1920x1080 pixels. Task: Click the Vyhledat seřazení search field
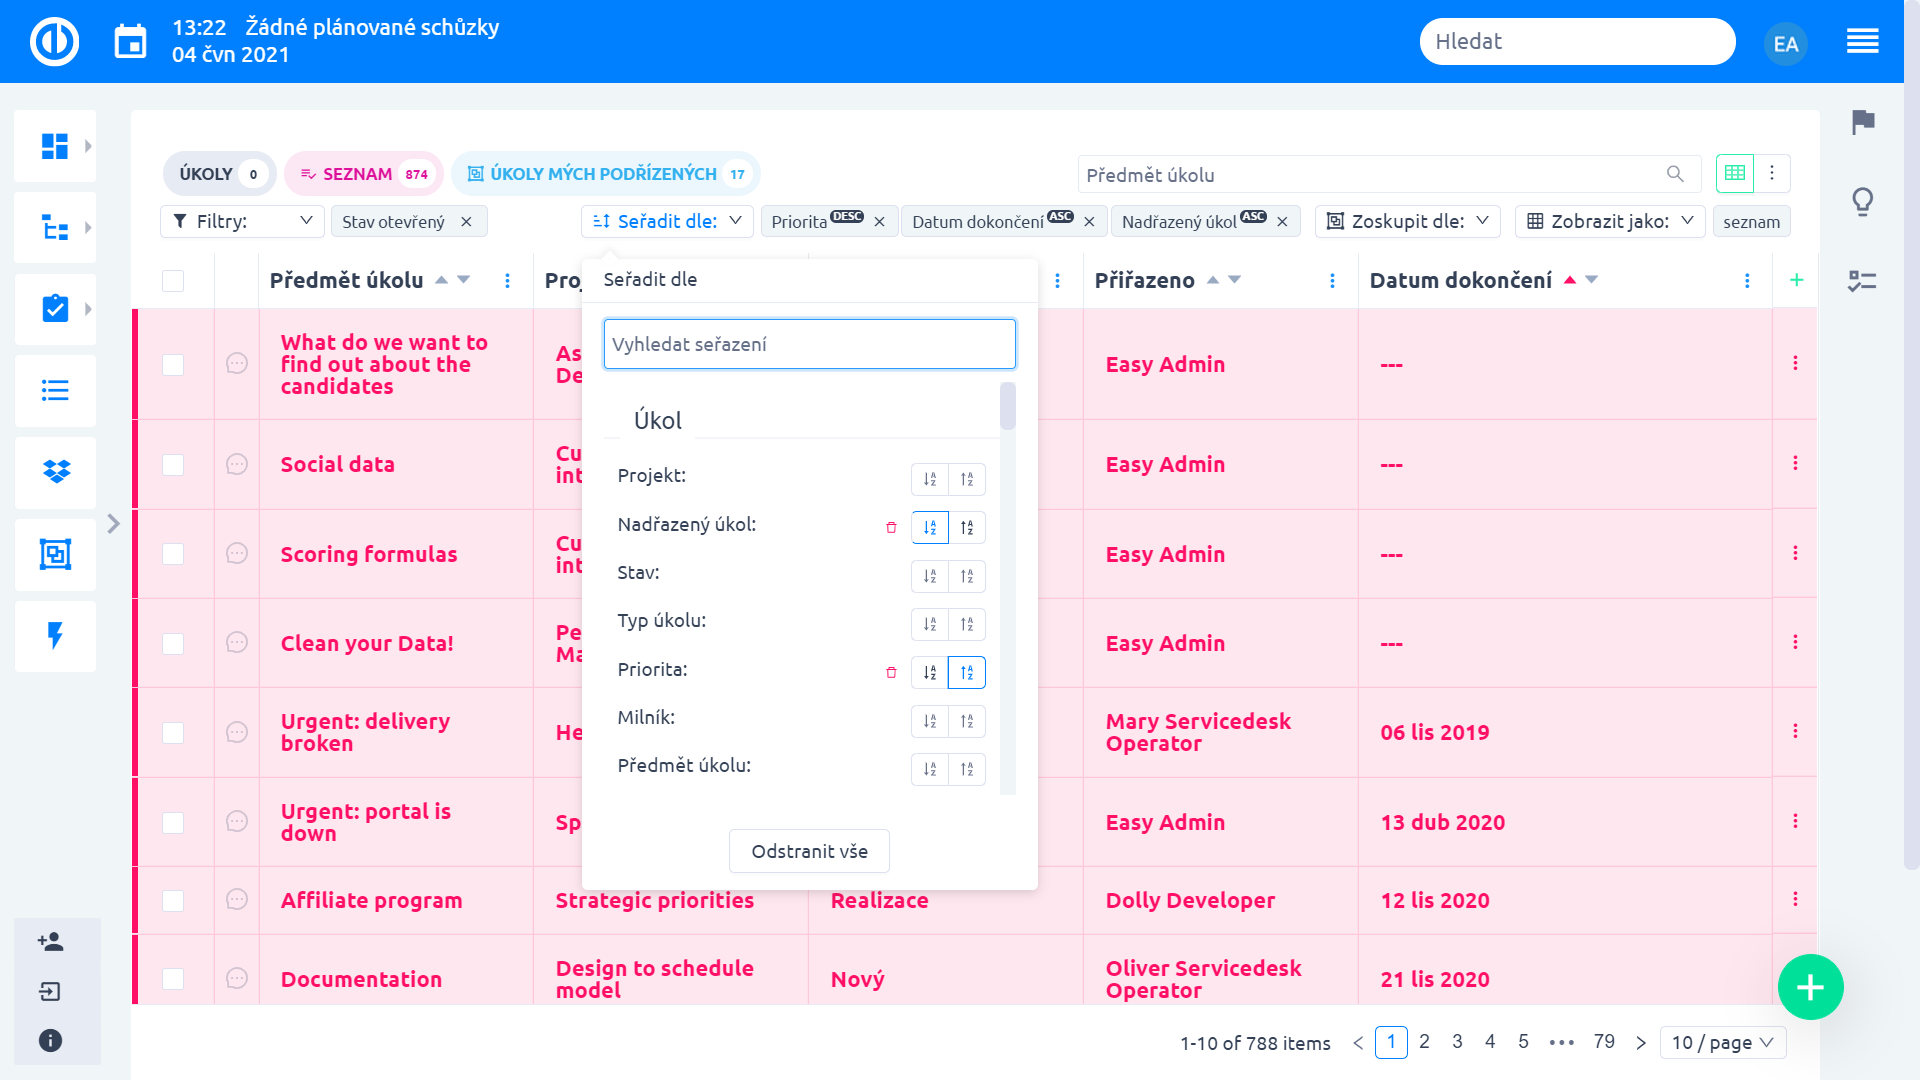pyautogui.click(x=809, y=344)
